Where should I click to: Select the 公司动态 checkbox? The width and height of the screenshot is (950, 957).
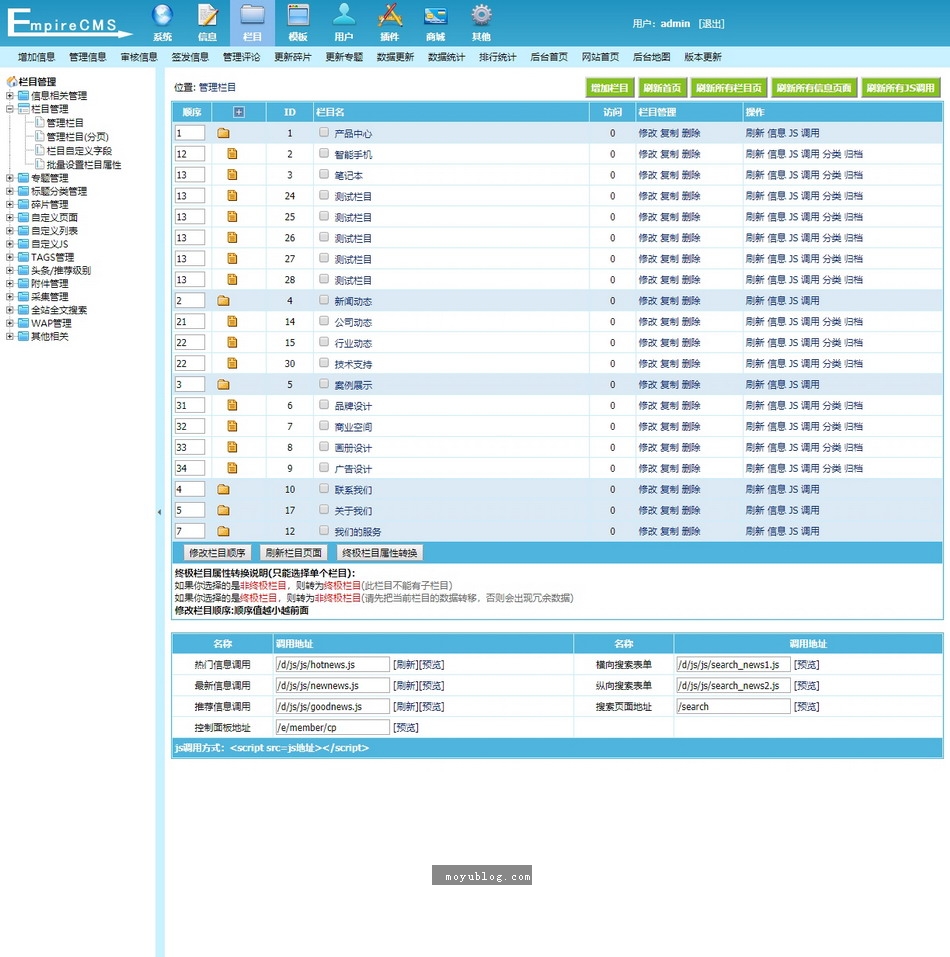(x=324, y=321)
